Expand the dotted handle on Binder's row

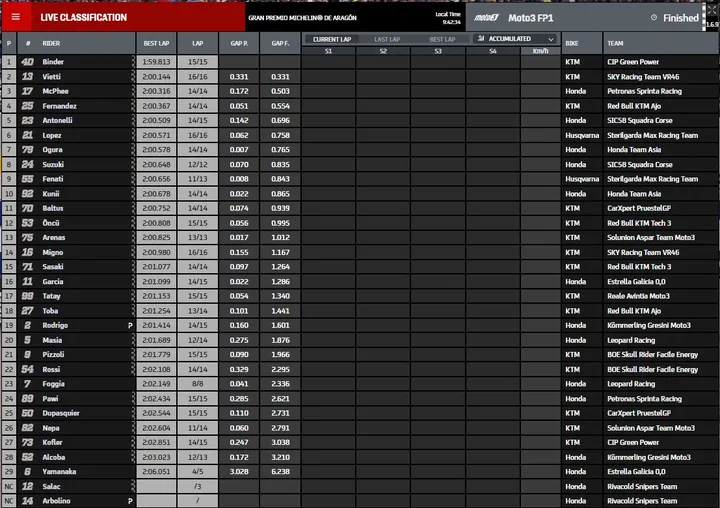[133, 62]
